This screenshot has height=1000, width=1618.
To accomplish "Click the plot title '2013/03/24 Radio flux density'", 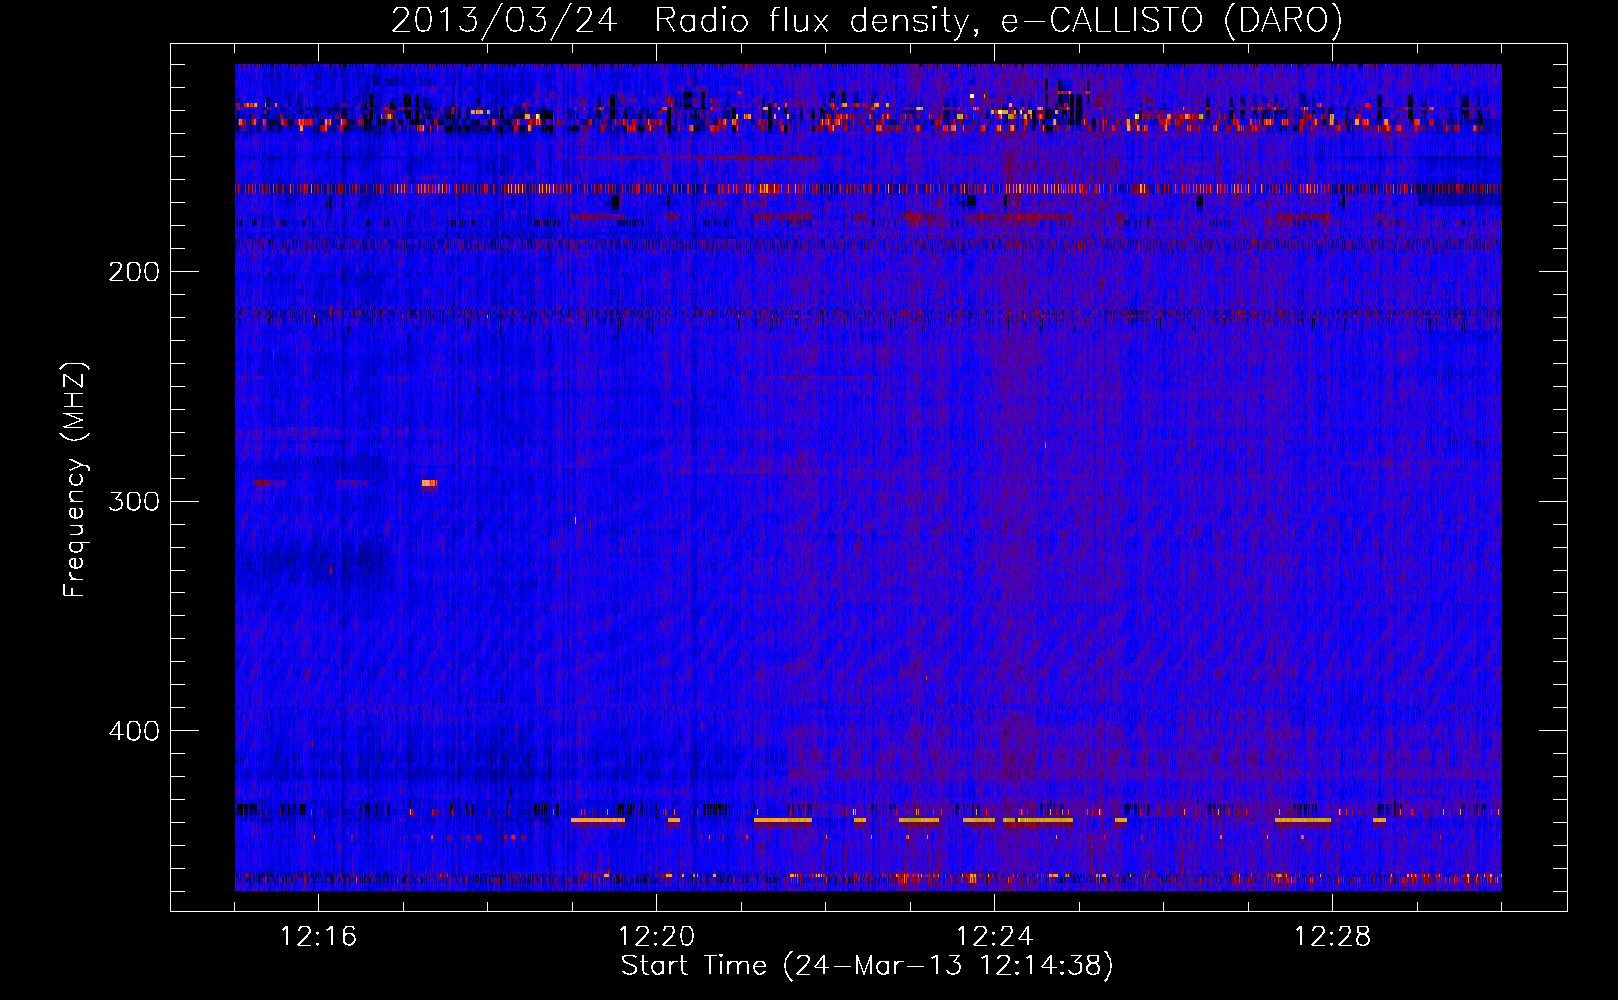I will pyautogui.click(x=680, y=21).
